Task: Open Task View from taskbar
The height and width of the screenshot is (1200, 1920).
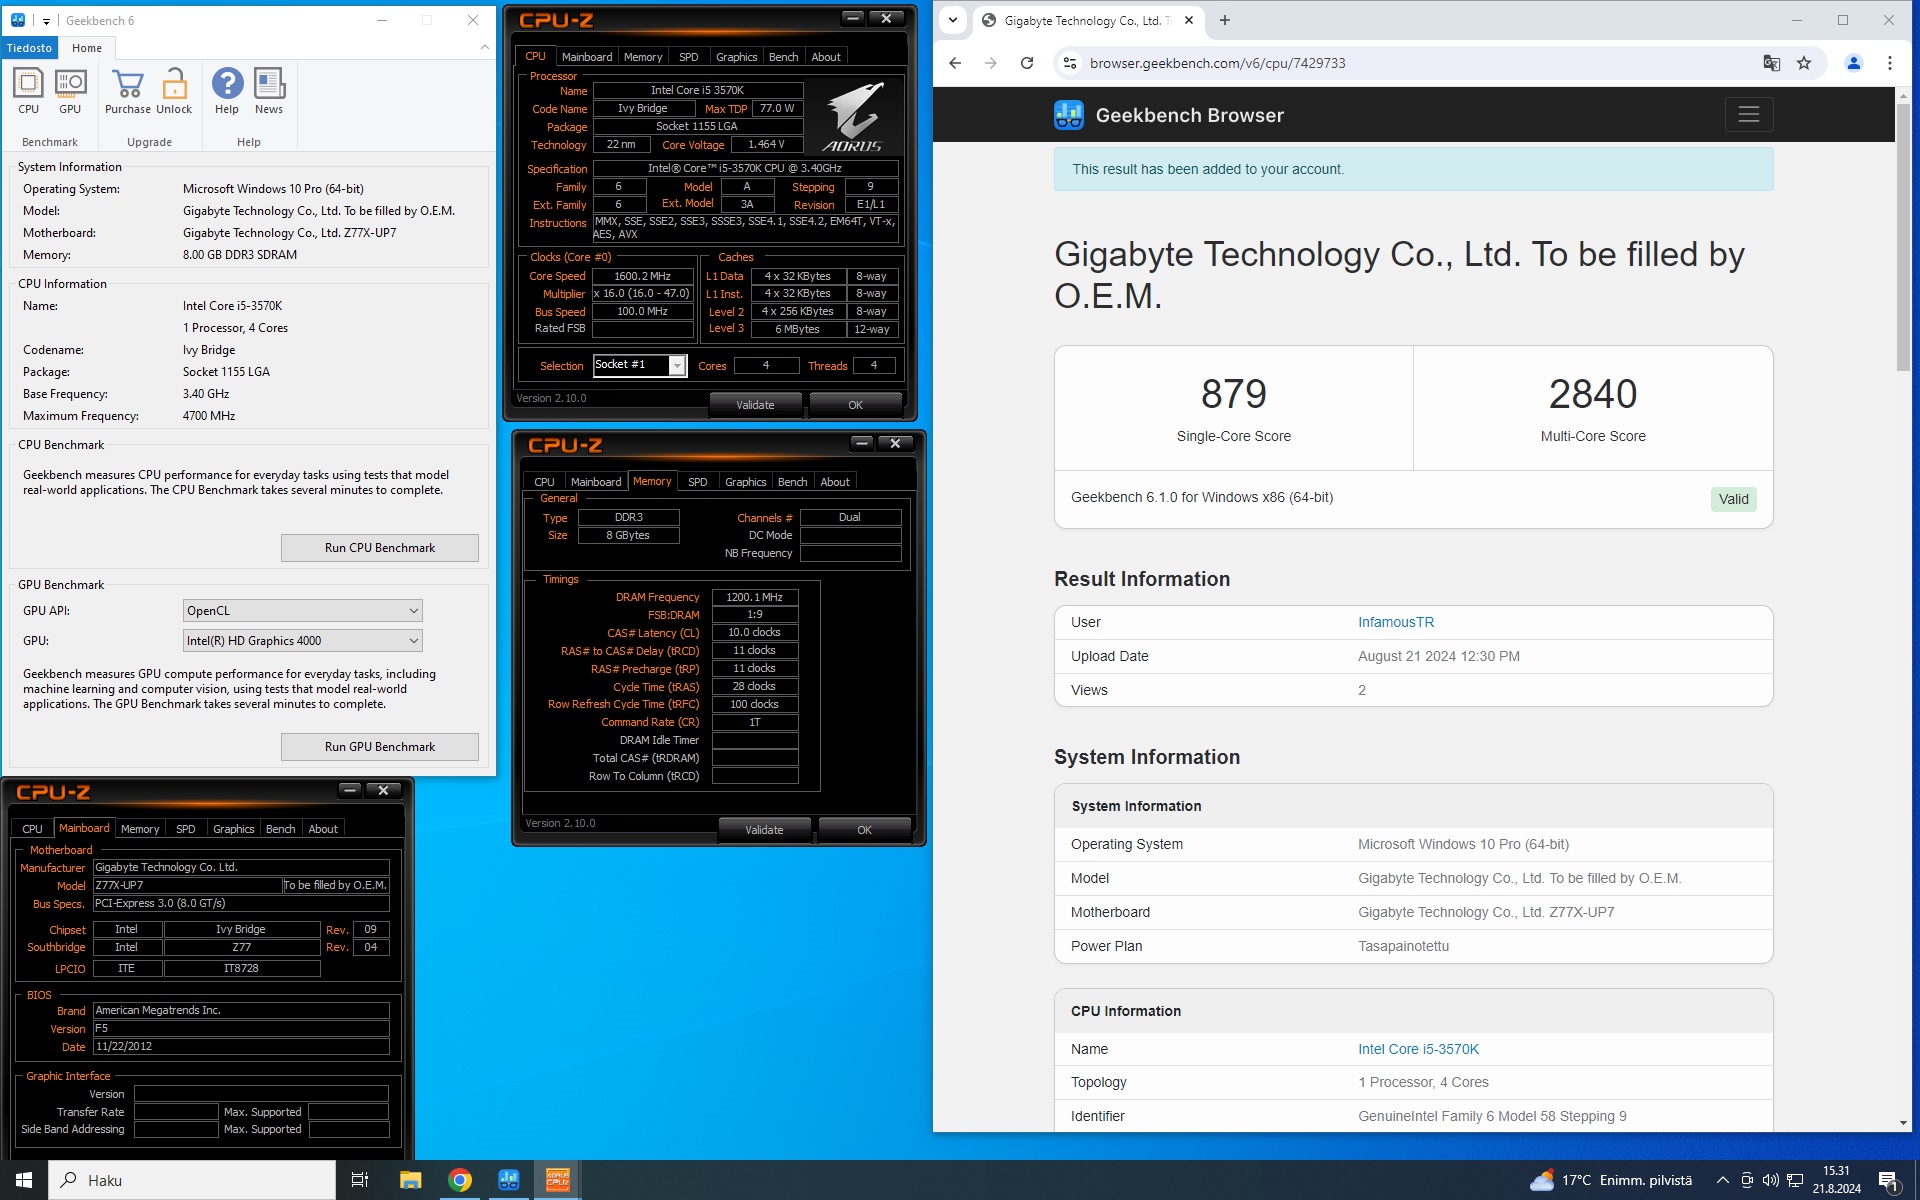Action: [360, 1180]
